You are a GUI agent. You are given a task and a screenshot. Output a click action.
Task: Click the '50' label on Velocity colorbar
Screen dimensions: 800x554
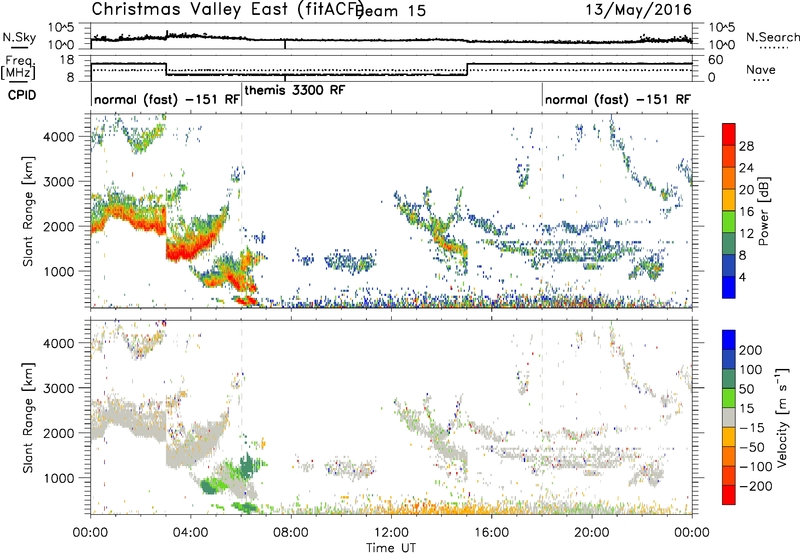(x=746, y=389)
